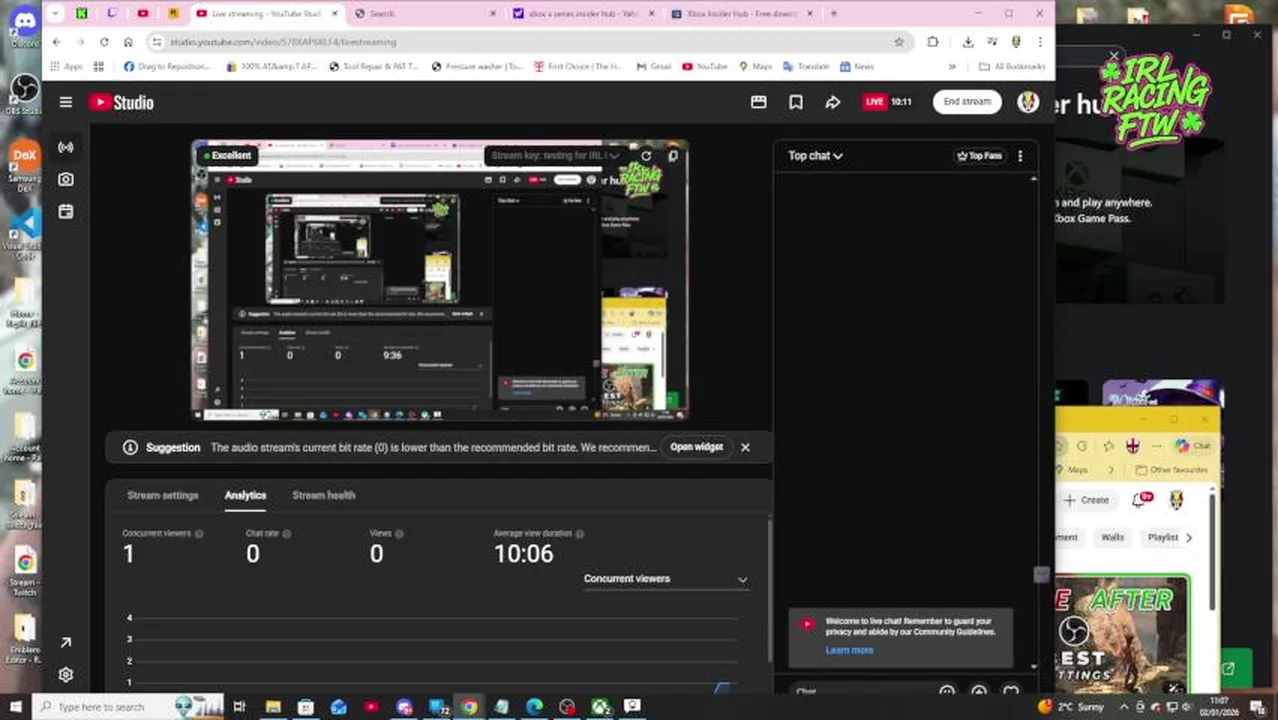This screenshot has height=720, width=1278.
Task: Click the bookmark highlight icon in header
Action: (x=796, y=102)
